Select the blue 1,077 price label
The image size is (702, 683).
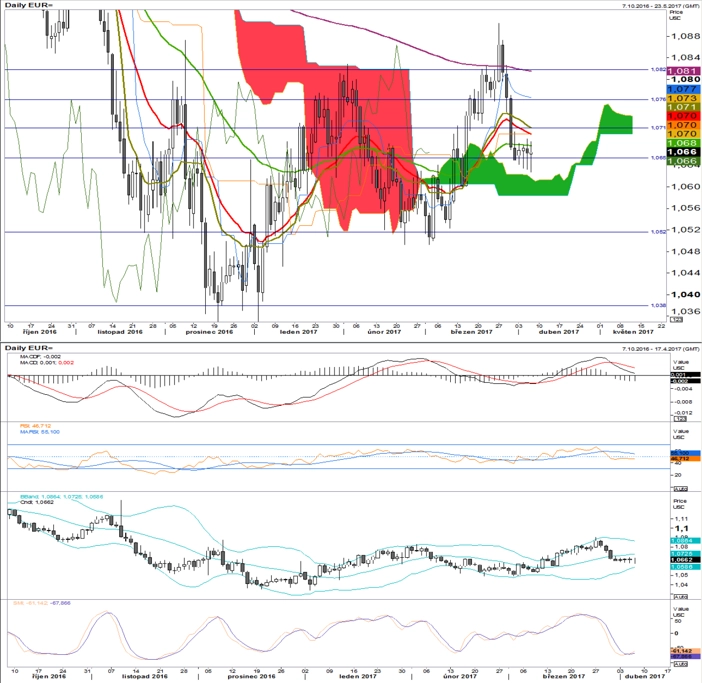[684, 89]
